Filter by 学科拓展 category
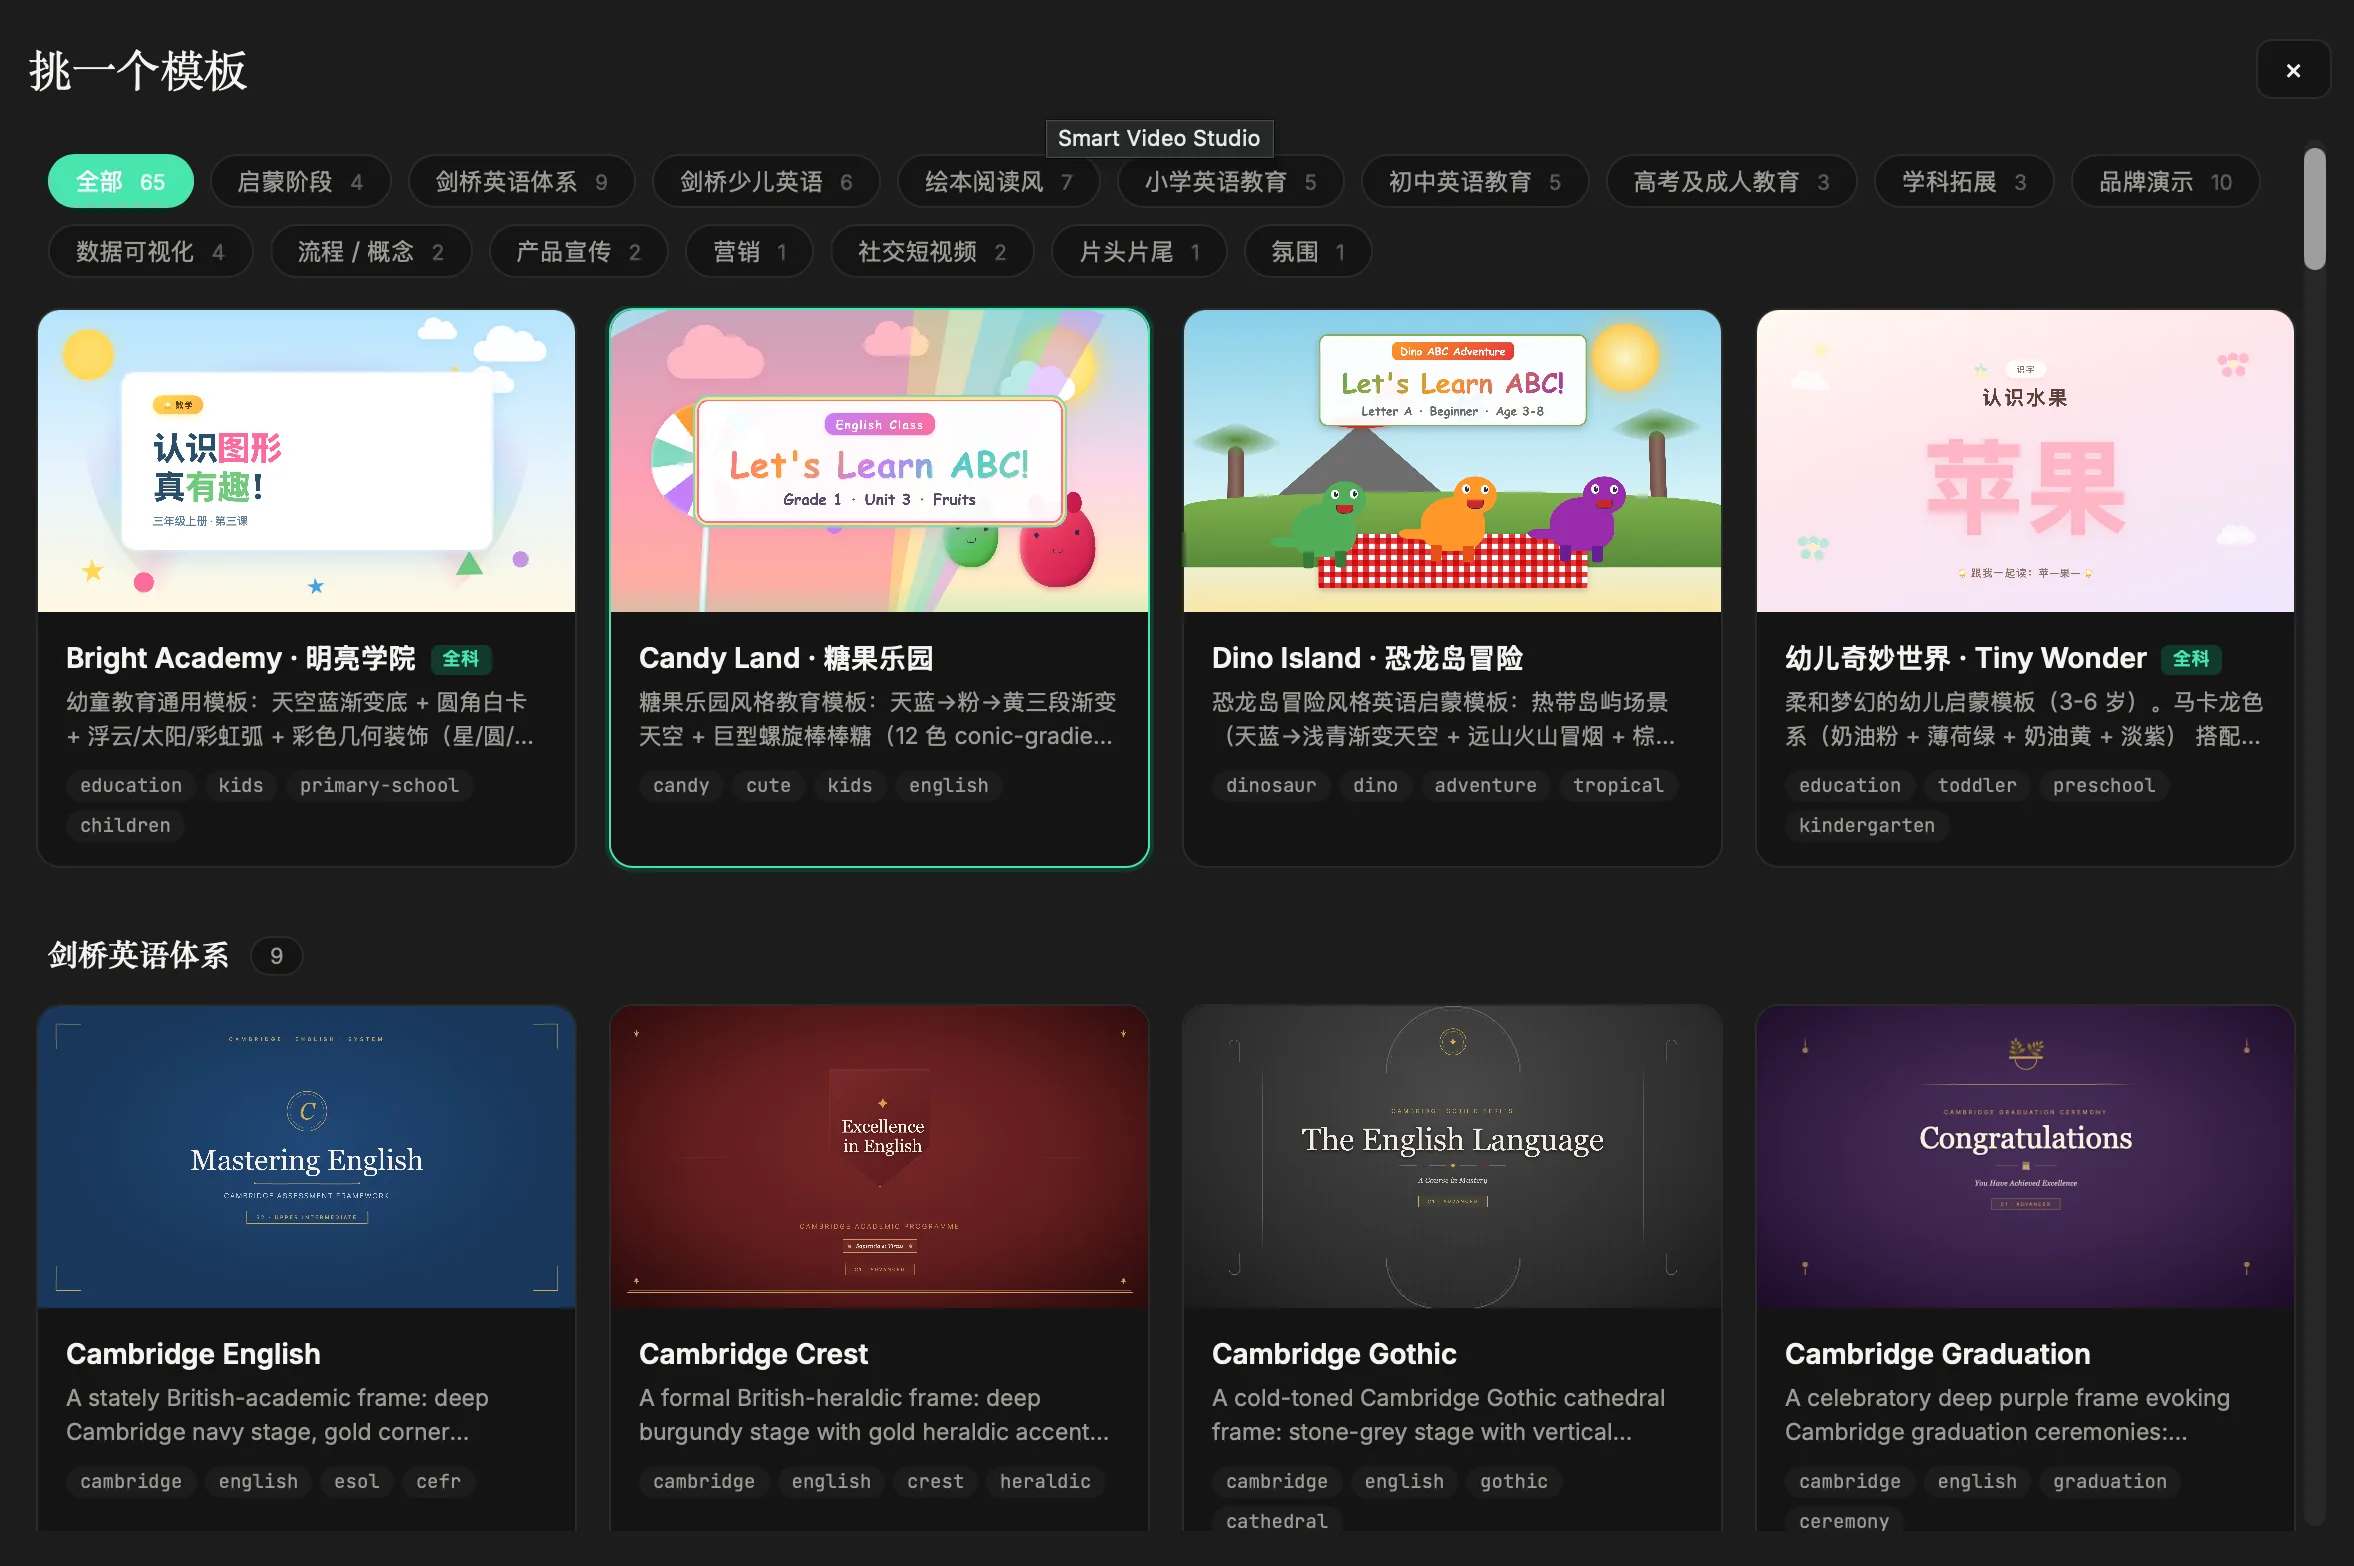 [1964, 182]
